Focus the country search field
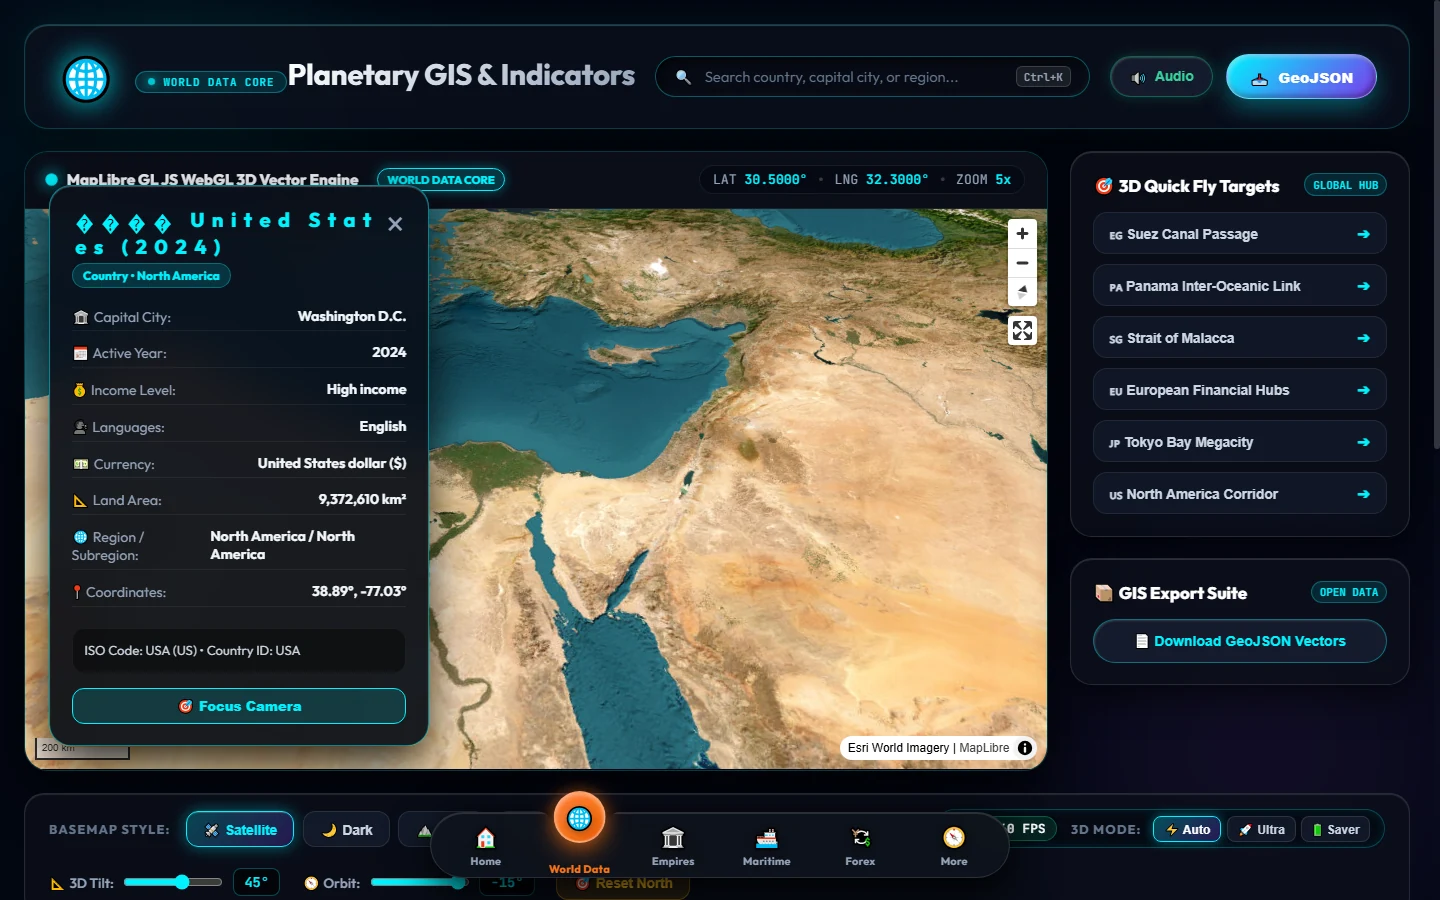 coord(872,77)
